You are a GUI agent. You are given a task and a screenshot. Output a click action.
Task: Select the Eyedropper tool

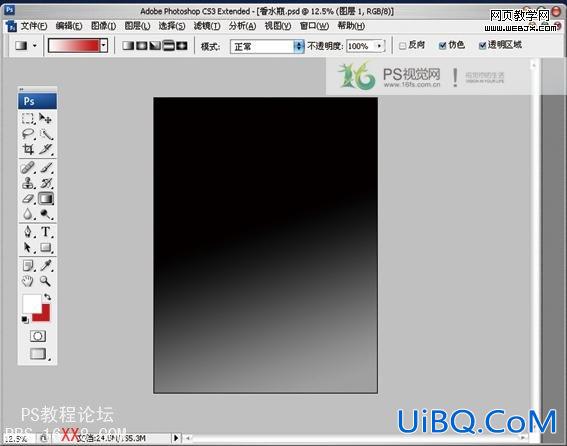pos(46,266)
